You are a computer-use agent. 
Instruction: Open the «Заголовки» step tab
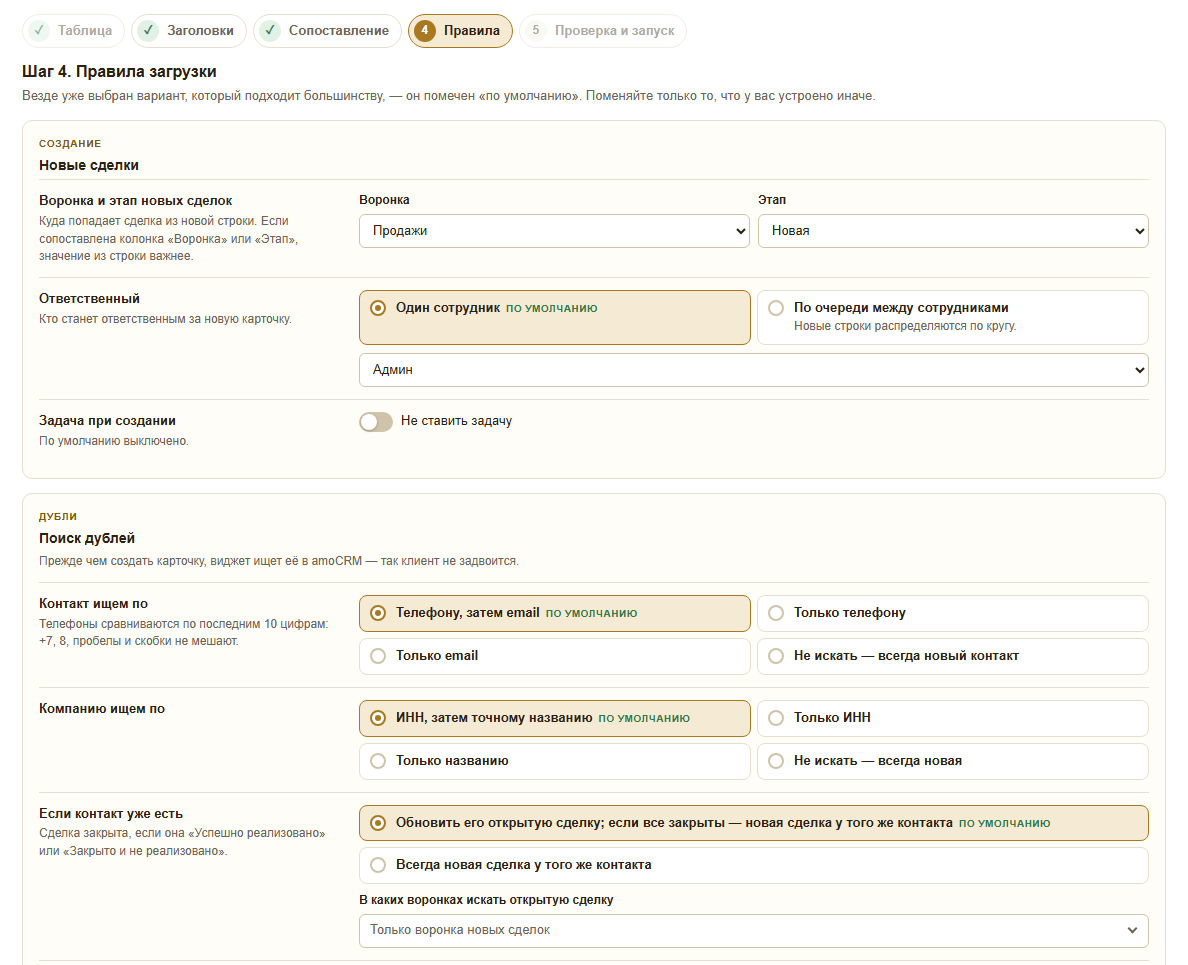click(x=189, y=31)
